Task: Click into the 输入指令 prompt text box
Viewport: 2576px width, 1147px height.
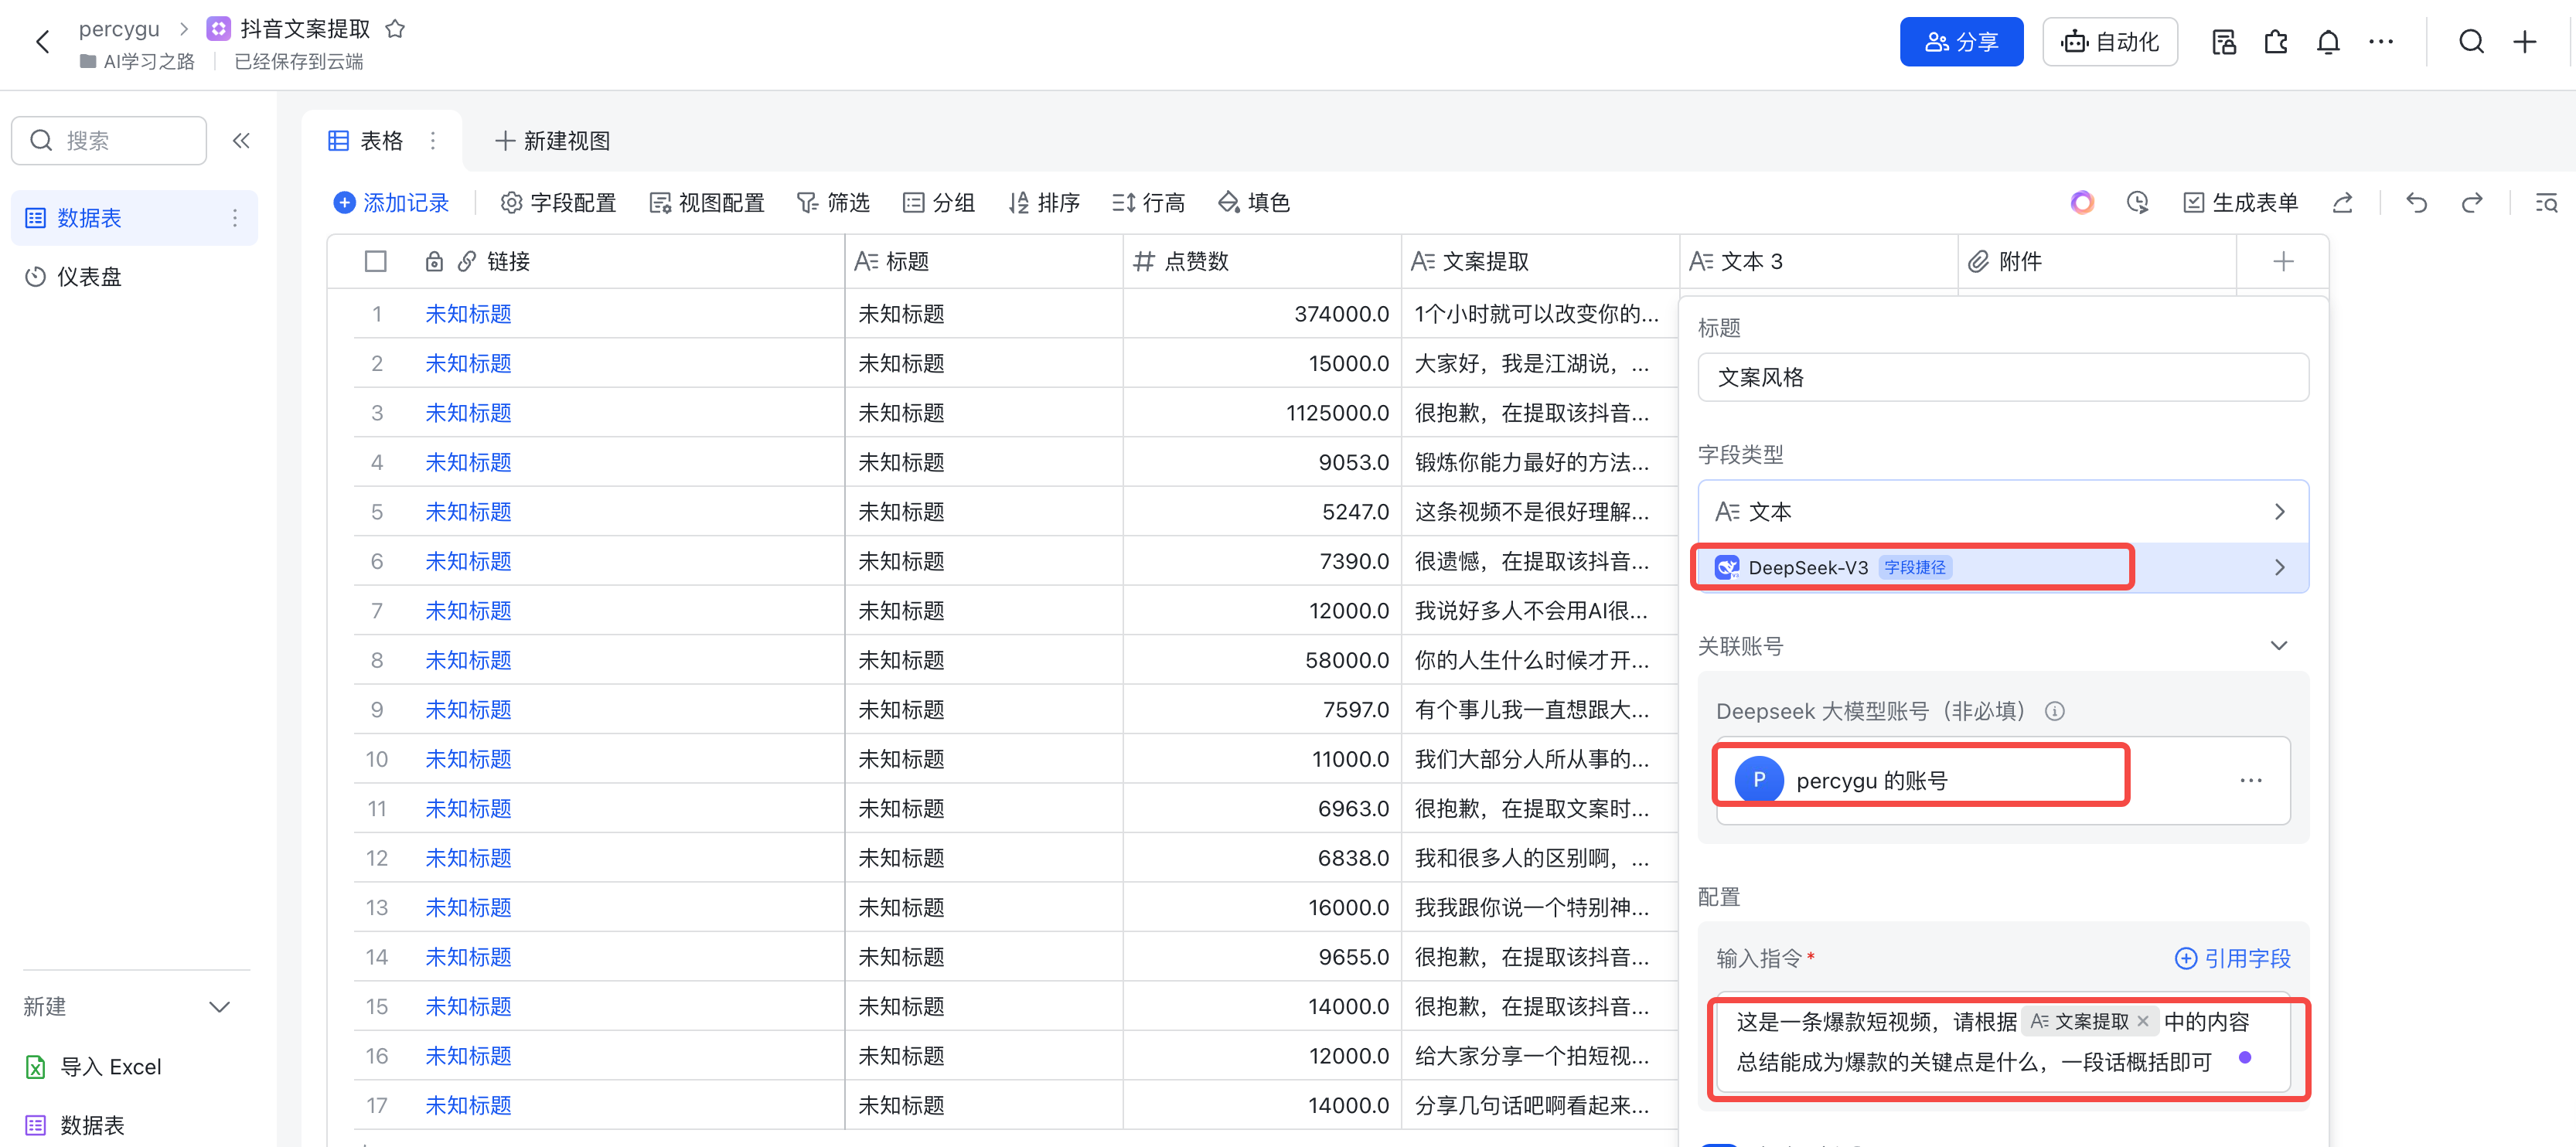Action: coord(2003,1042)
